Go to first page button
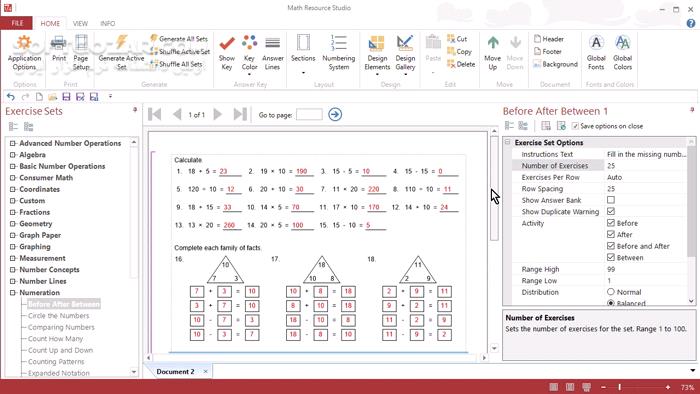This screenshot has width=700, height=394. [x=154, y=115]
